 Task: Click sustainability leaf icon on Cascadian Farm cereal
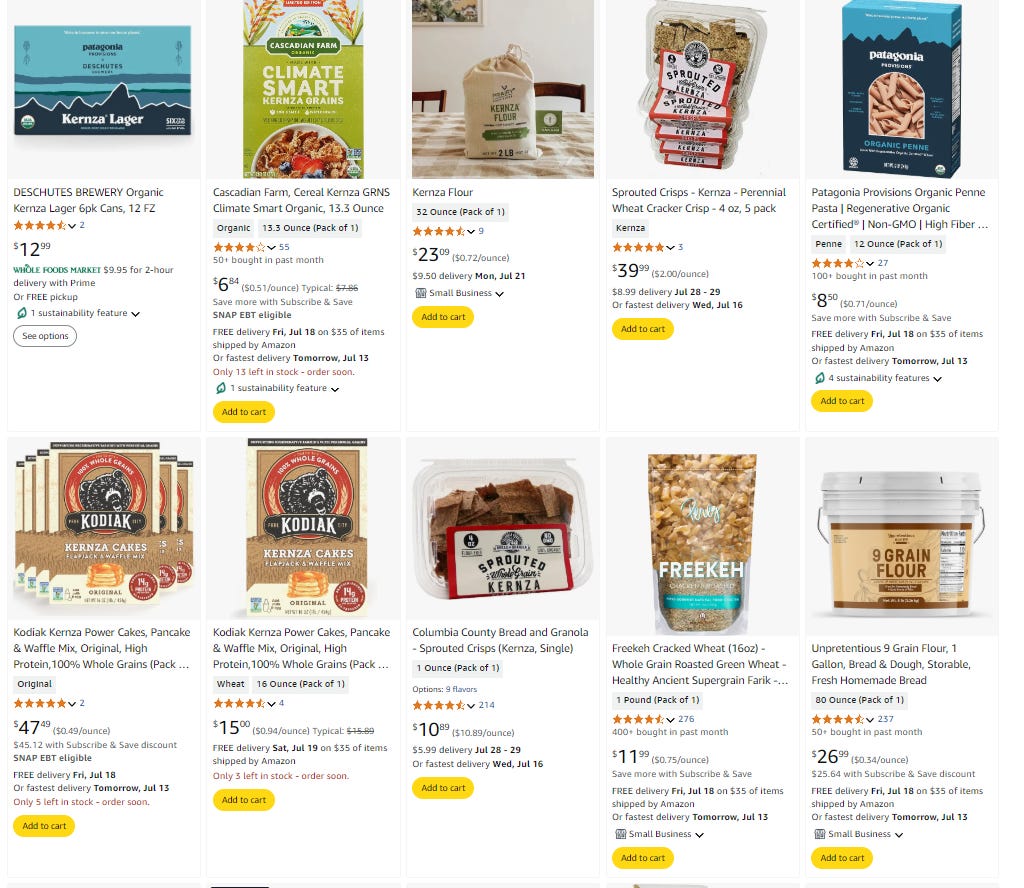(221, 388)
